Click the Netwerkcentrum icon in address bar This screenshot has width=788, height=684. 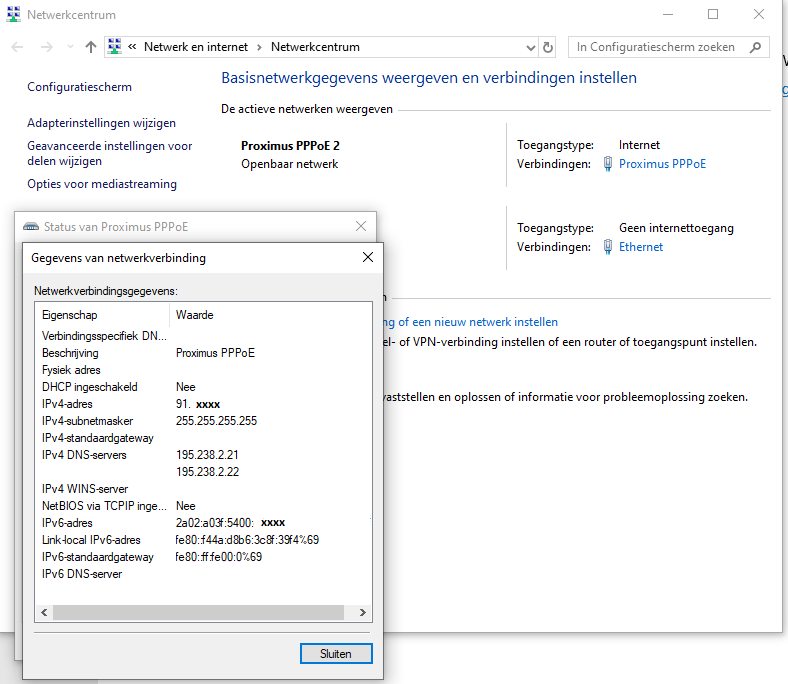[115, 47]
